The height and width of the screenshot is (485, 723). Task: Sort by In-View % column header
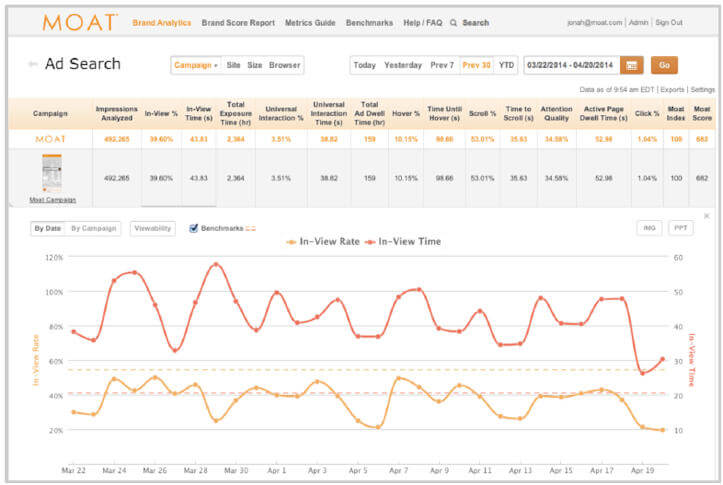(161, 113)
